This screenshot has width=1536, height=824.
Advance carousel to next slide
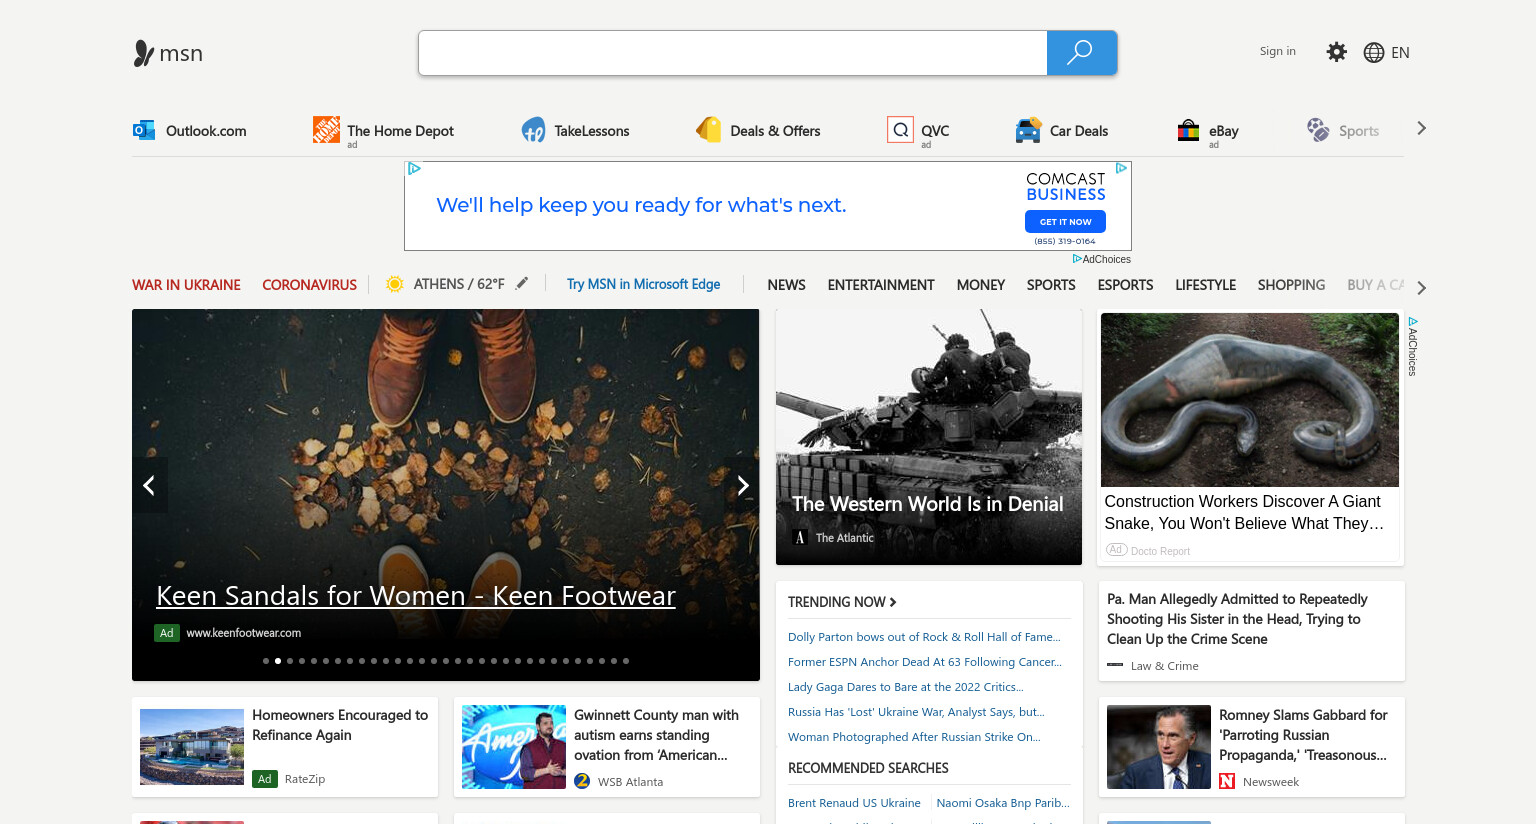point(743,485)
